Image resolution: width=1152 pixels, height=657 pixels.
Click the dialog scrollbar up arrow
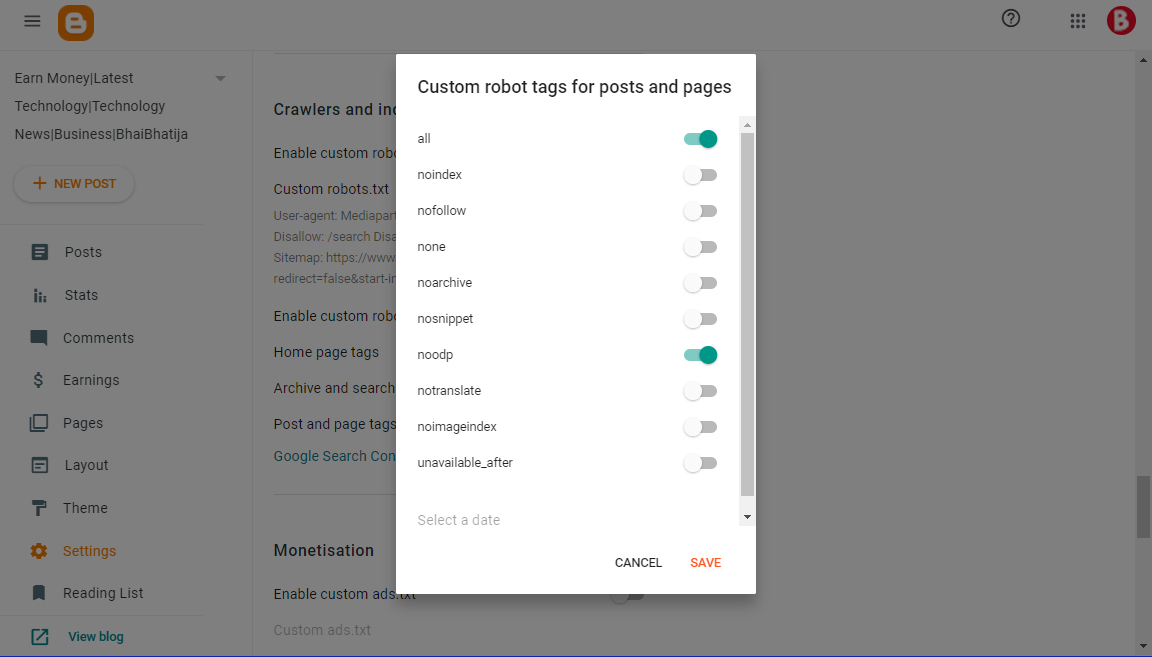tap(747, 125)
